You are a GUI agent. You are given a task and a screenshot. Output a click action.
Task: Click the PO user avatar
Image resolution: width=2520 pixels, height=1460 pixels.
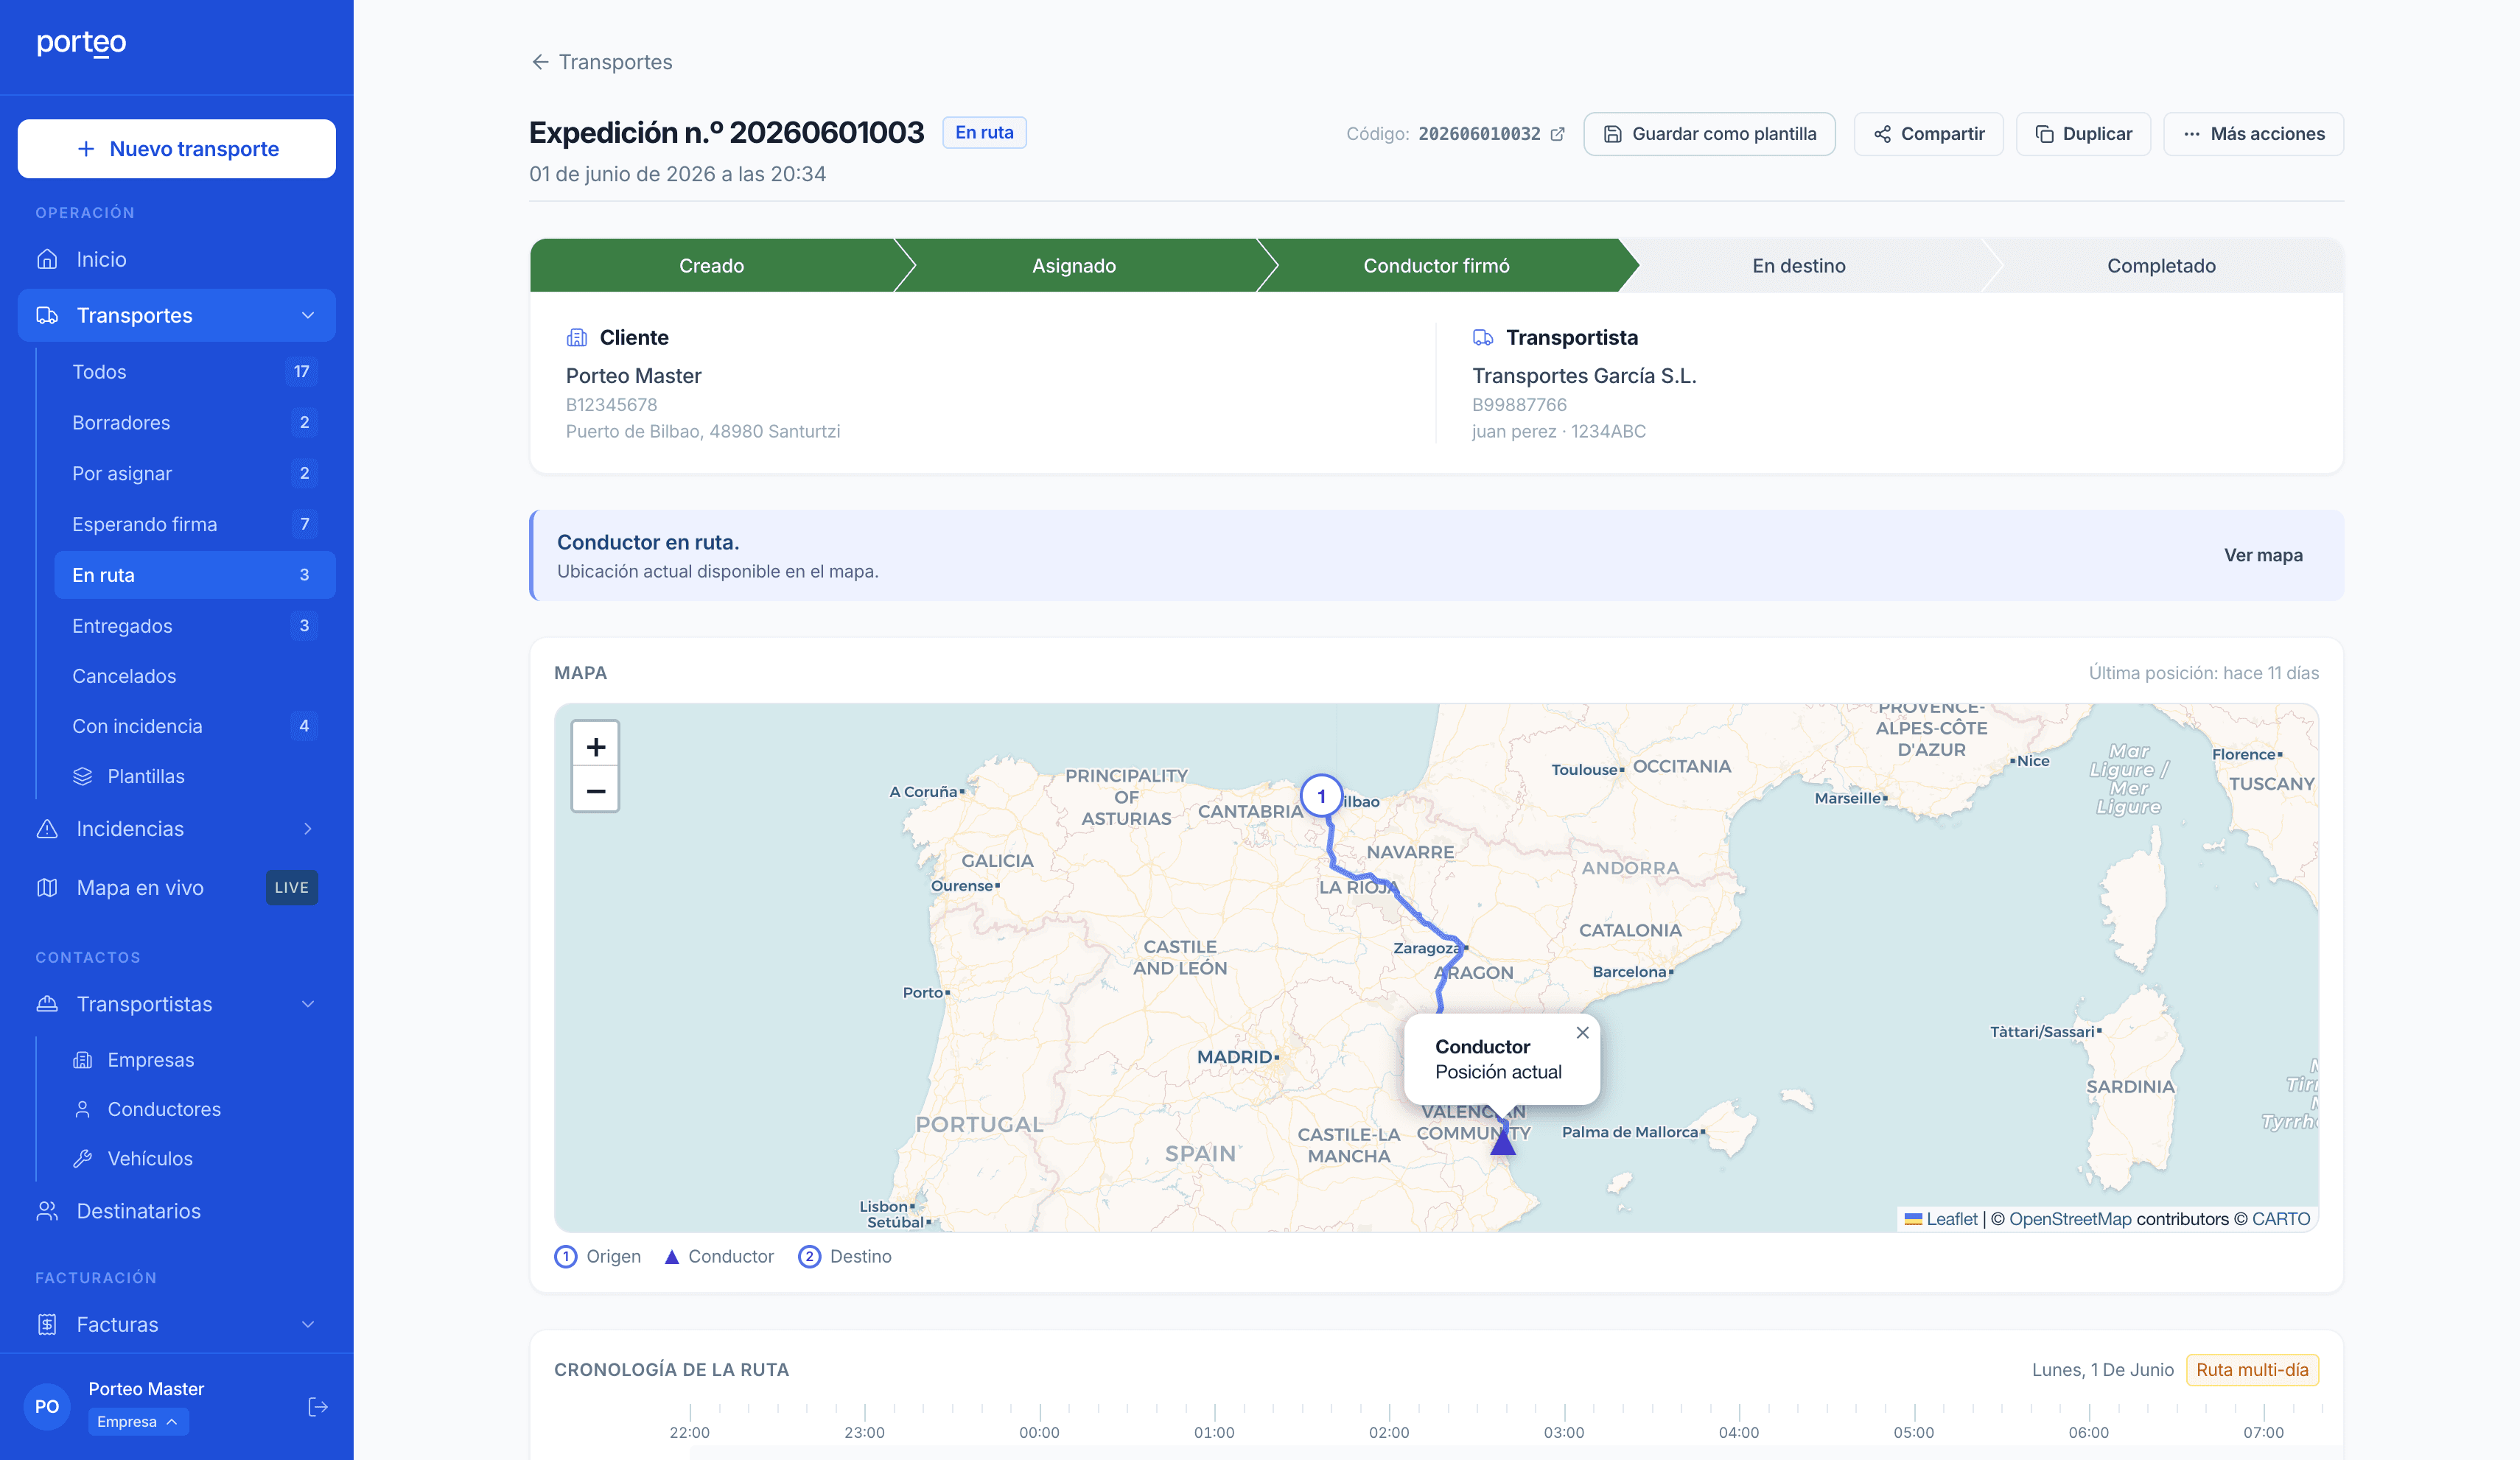pos(47,1406)
